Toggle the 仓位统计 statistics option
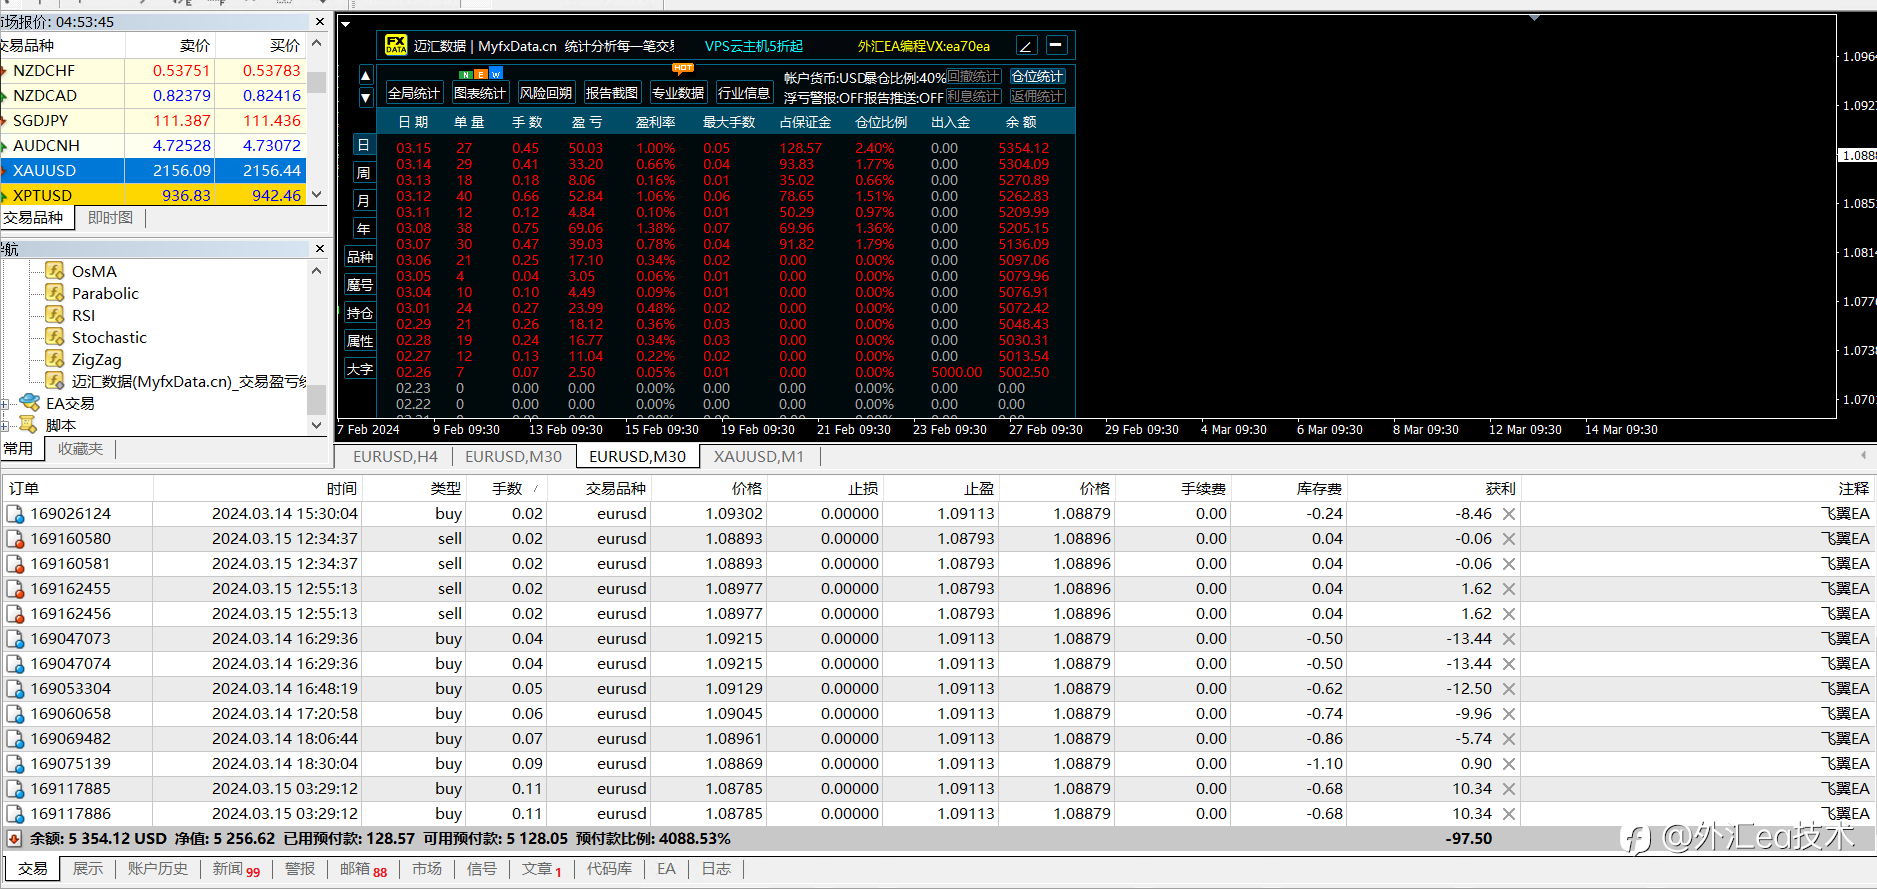This screenshot has width=1877, height=889. [1037, 77]
